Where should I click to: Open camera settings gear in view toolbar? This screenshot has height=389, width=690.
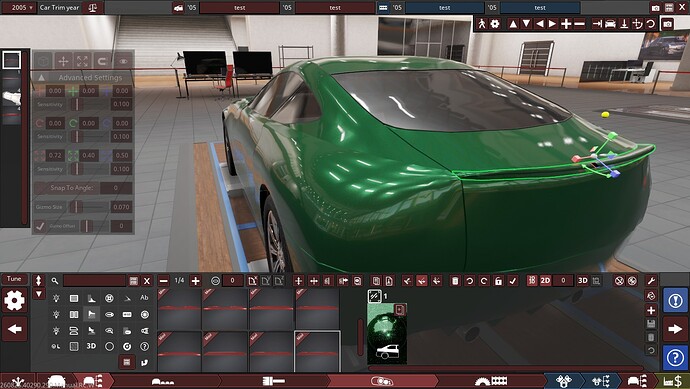pyautogui.click(x=495, y=24)
